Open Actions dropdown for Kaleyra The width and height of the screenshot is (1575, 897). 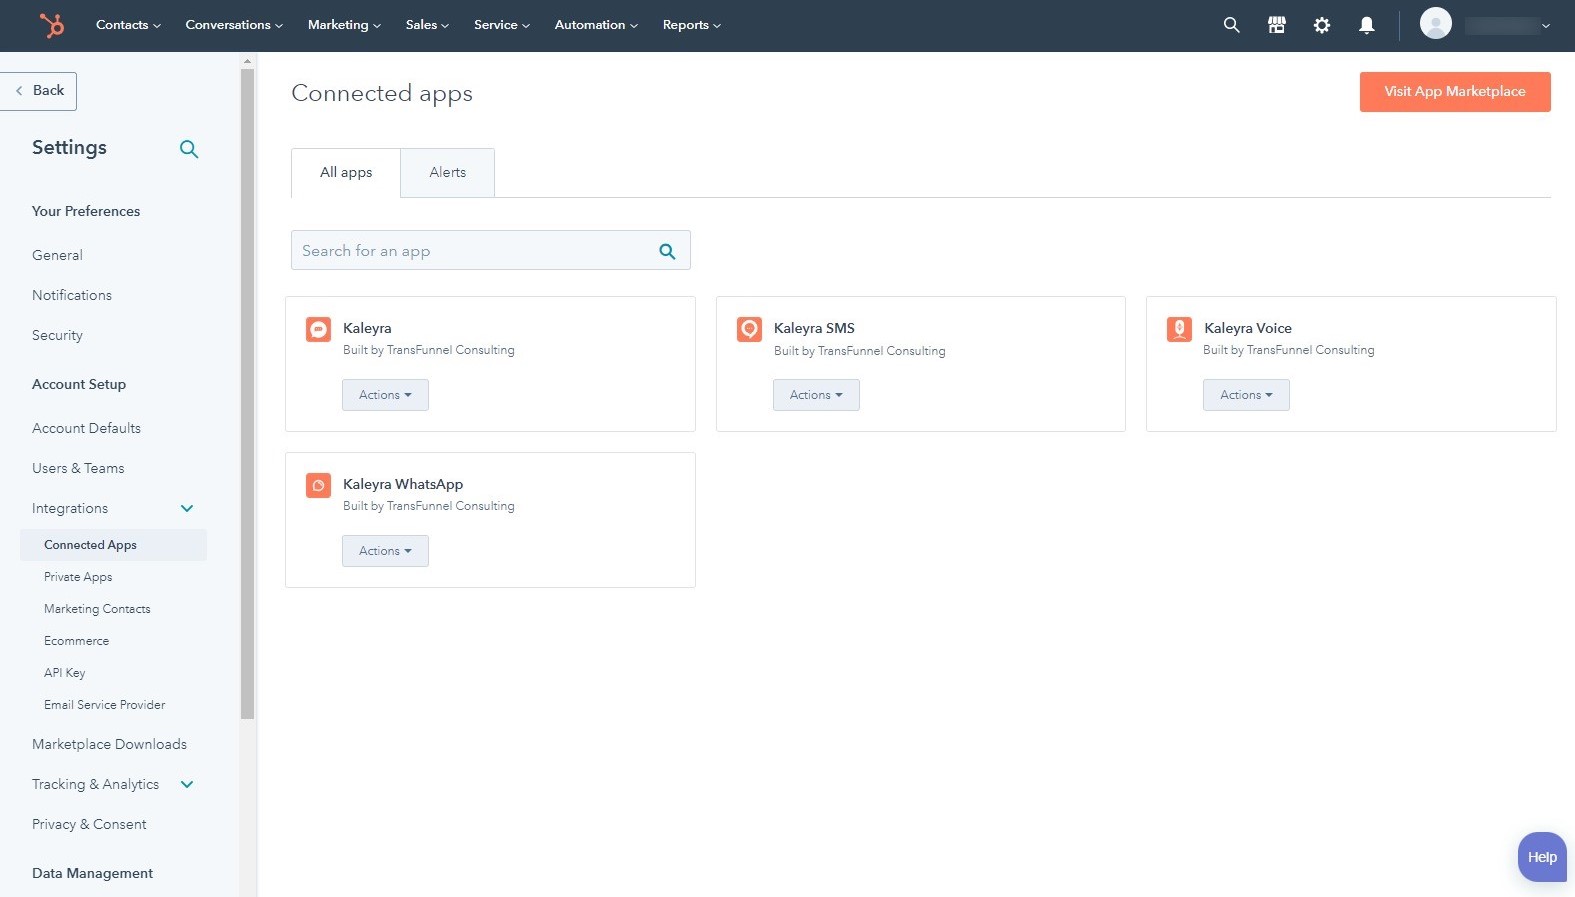tap(385, 395)
